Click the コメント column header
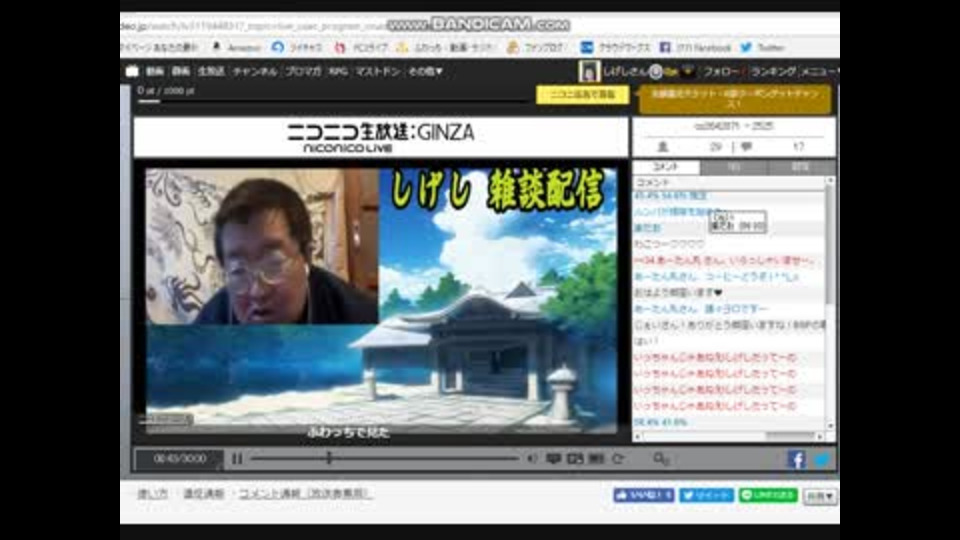This screenshot has width=960, height=540. coord(729,182)
